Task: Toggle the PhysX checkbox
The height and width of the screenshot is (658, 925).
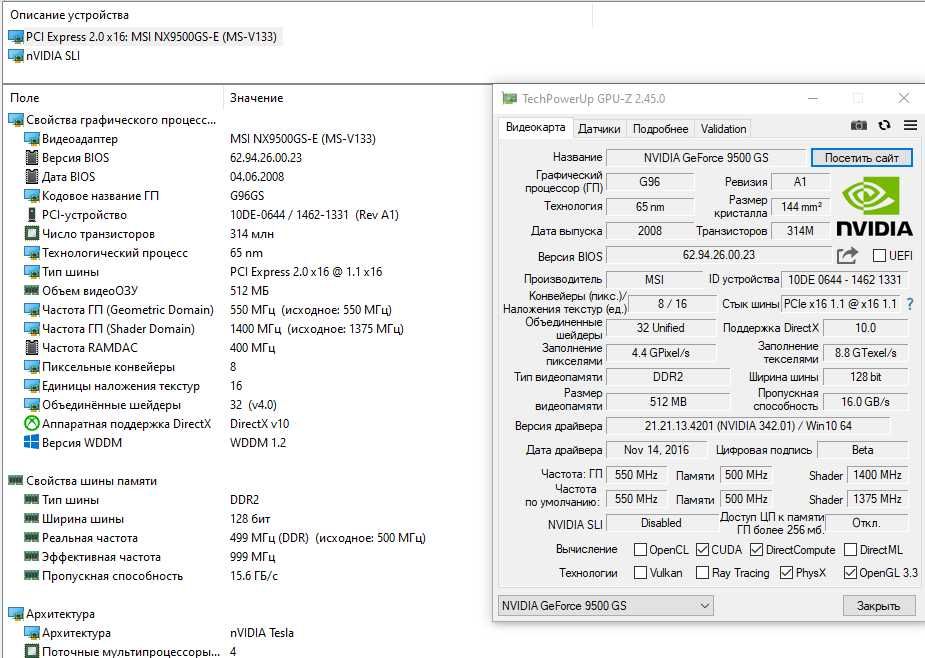Action: [786, 572]
